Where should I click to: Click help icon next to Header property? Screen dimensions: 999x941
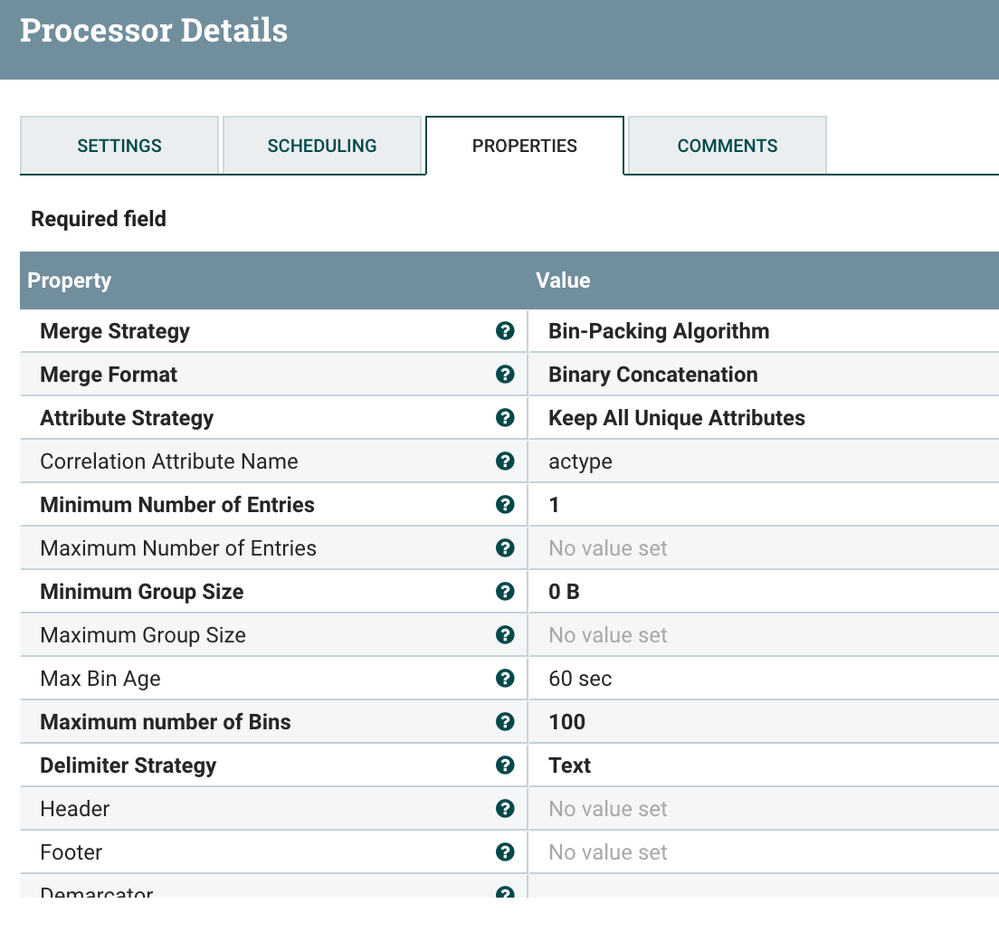click(505, 809)
